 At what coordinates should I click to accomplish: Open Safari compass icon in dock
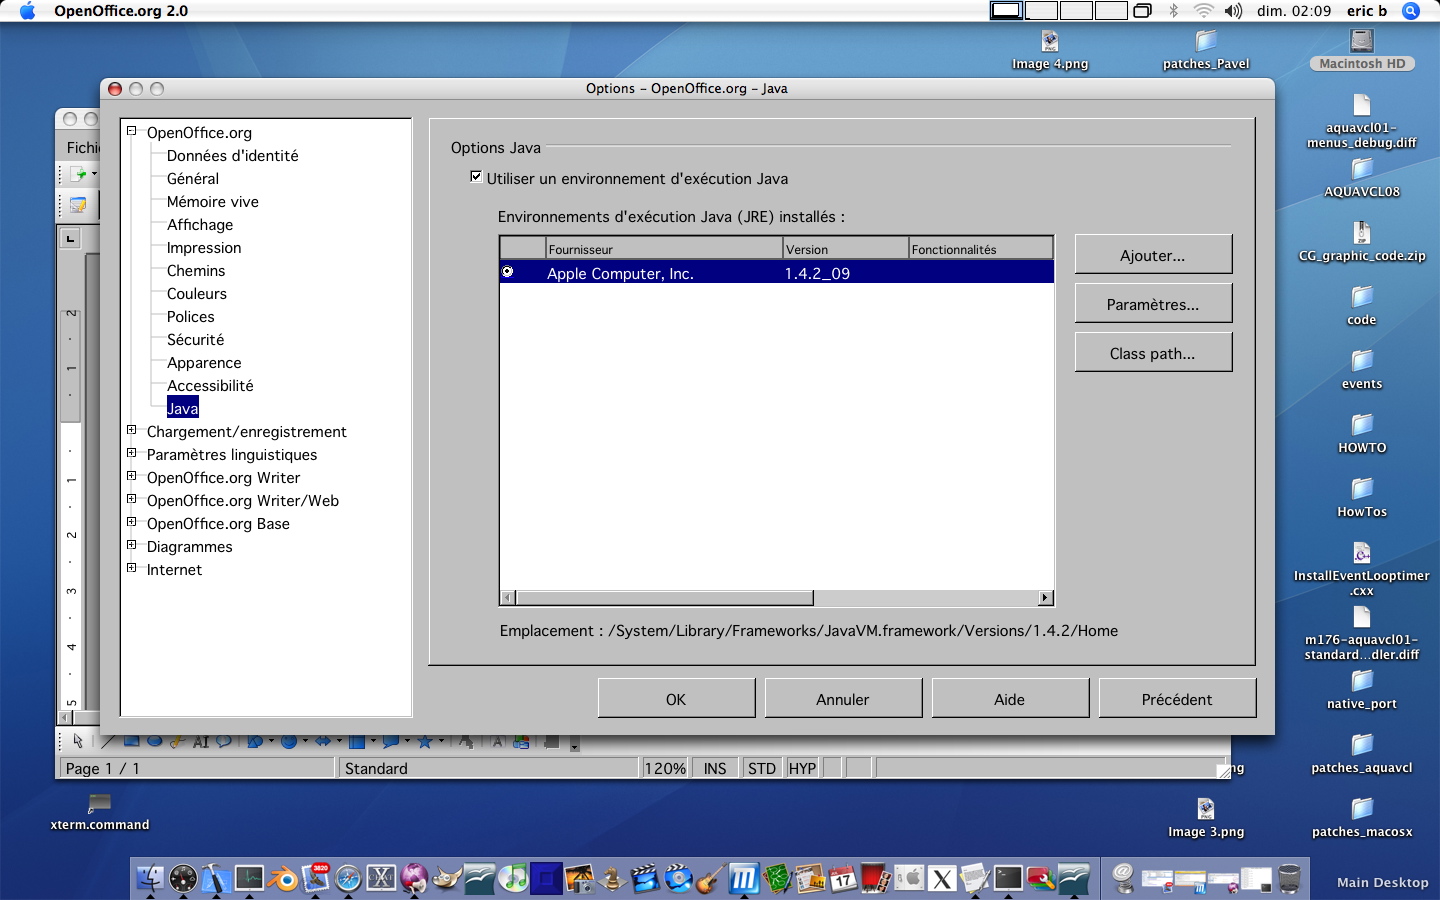pos(349,878)
